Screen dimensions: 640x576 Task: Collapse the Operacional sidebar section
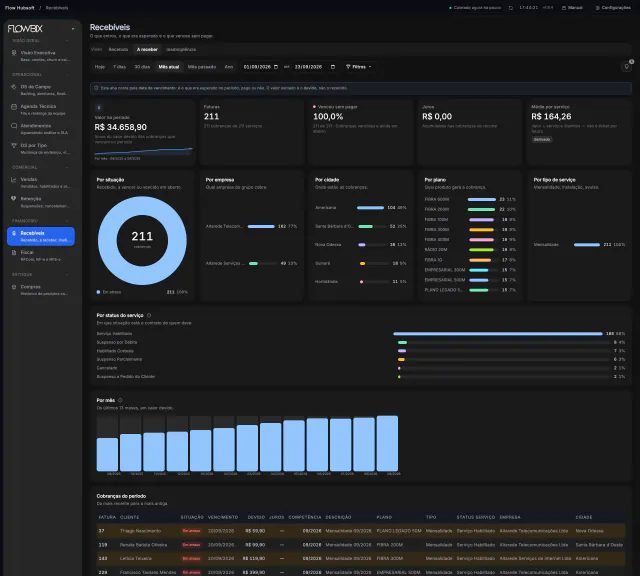[67, 75]
